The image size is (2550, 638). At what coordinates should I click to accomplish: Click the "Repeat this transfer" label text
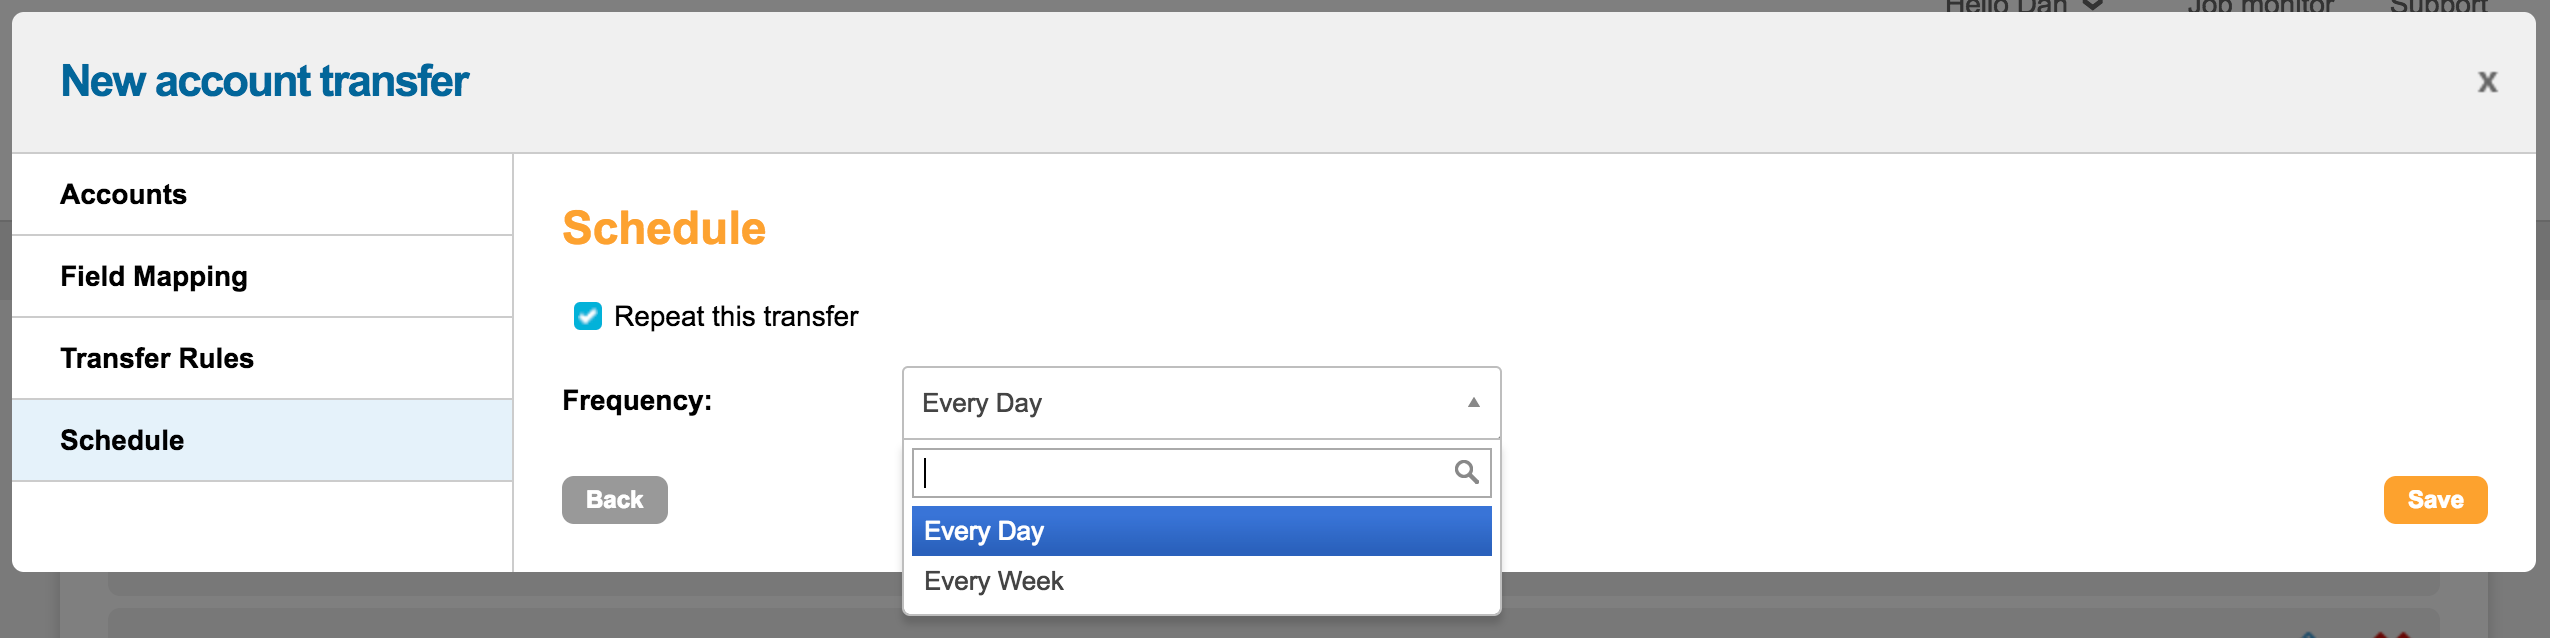(735, 316)
